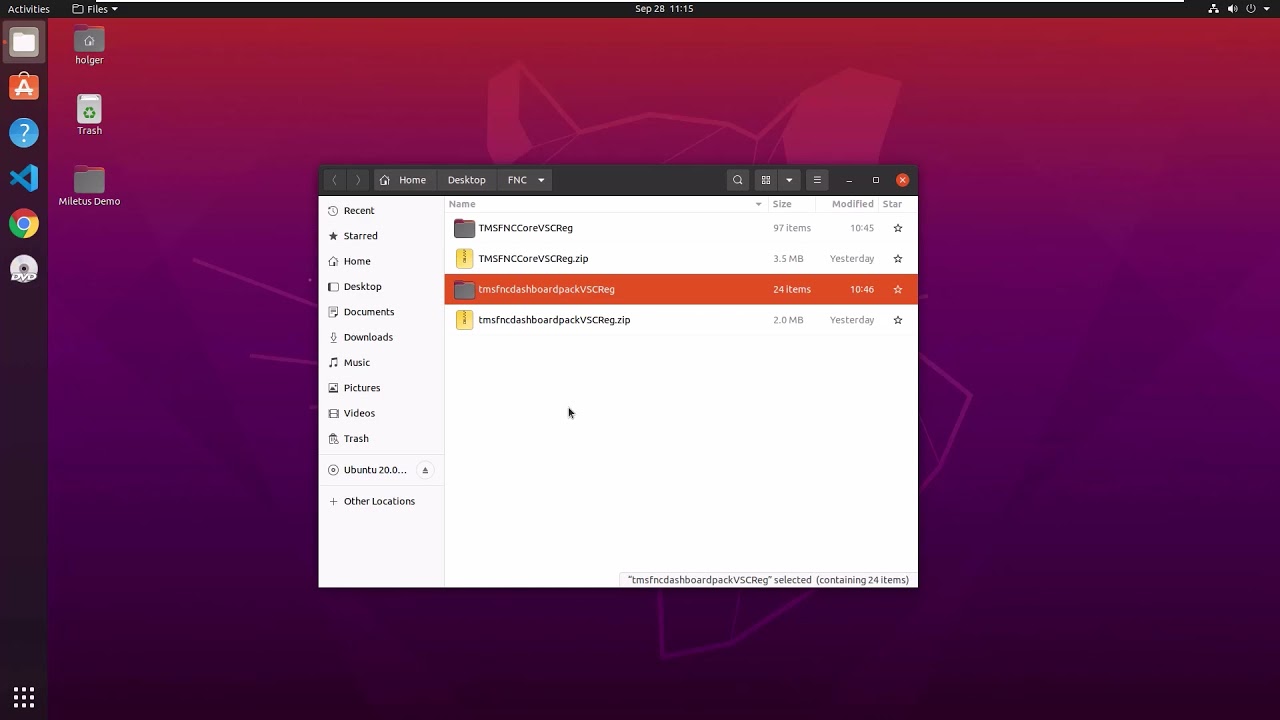Click the 3.5 MB size cell
Image resolution: width=1280 pixels, height=720 pixels.
(788, 258)
